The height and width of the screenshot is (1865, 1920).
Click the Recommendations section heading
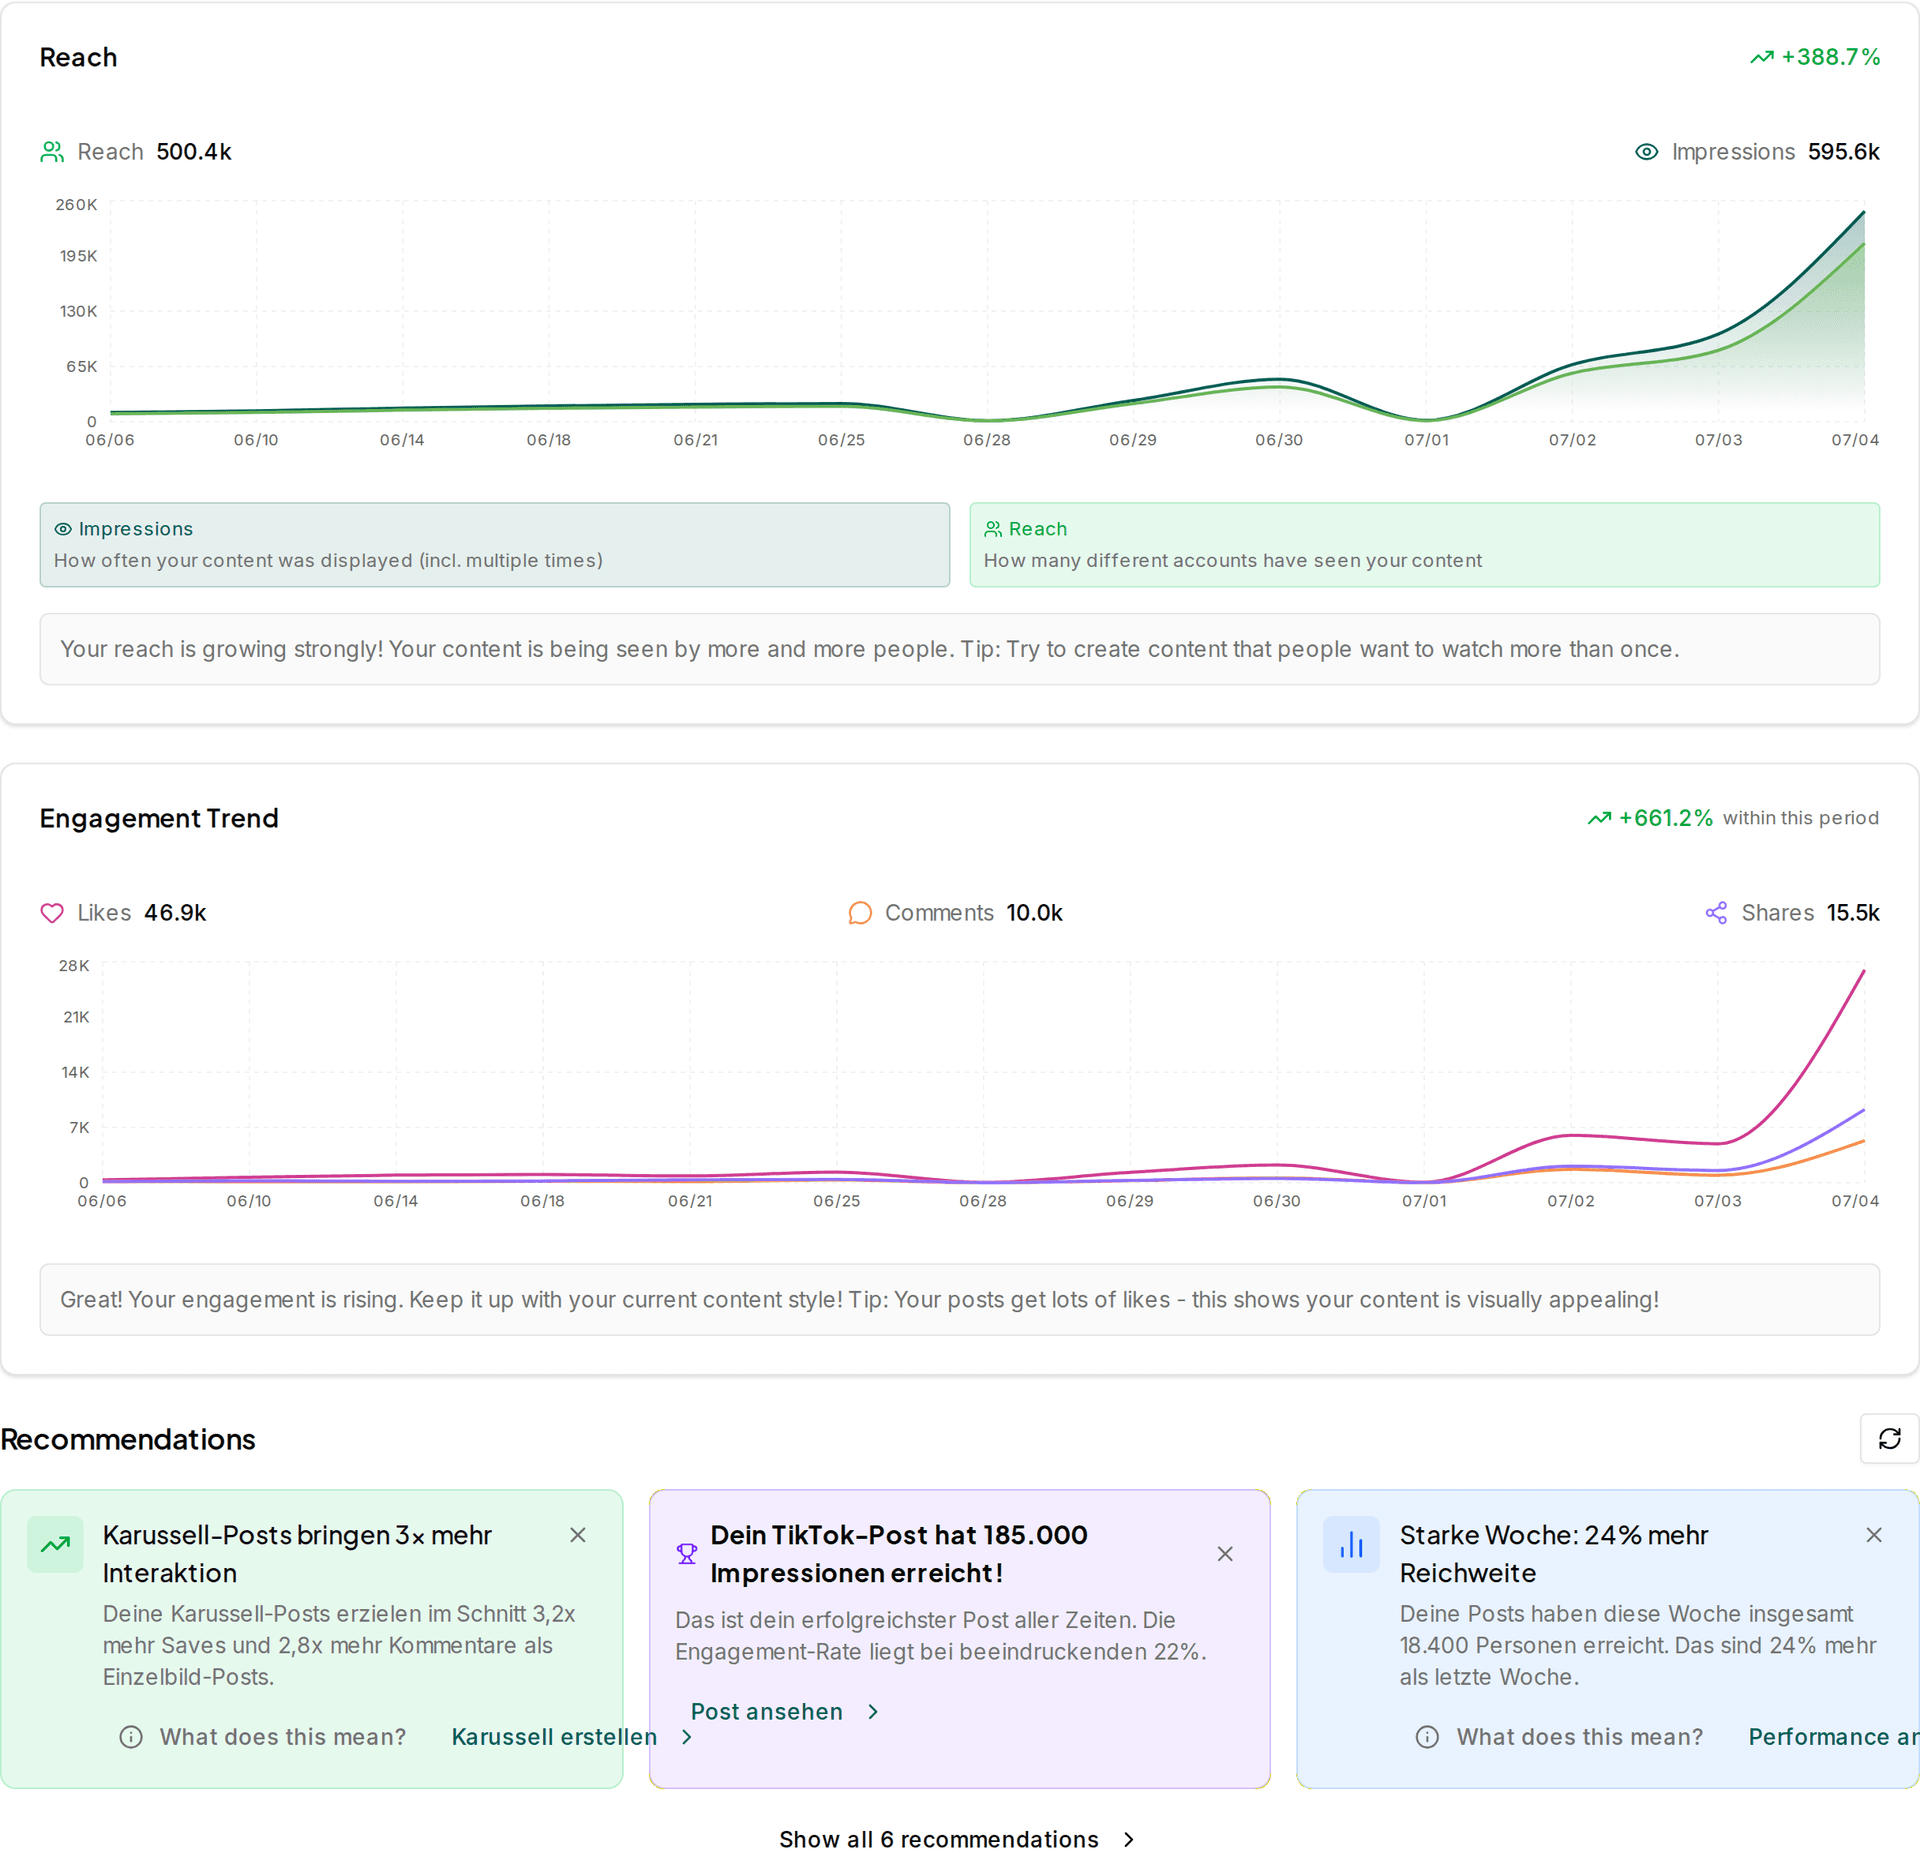[128, 1439]
